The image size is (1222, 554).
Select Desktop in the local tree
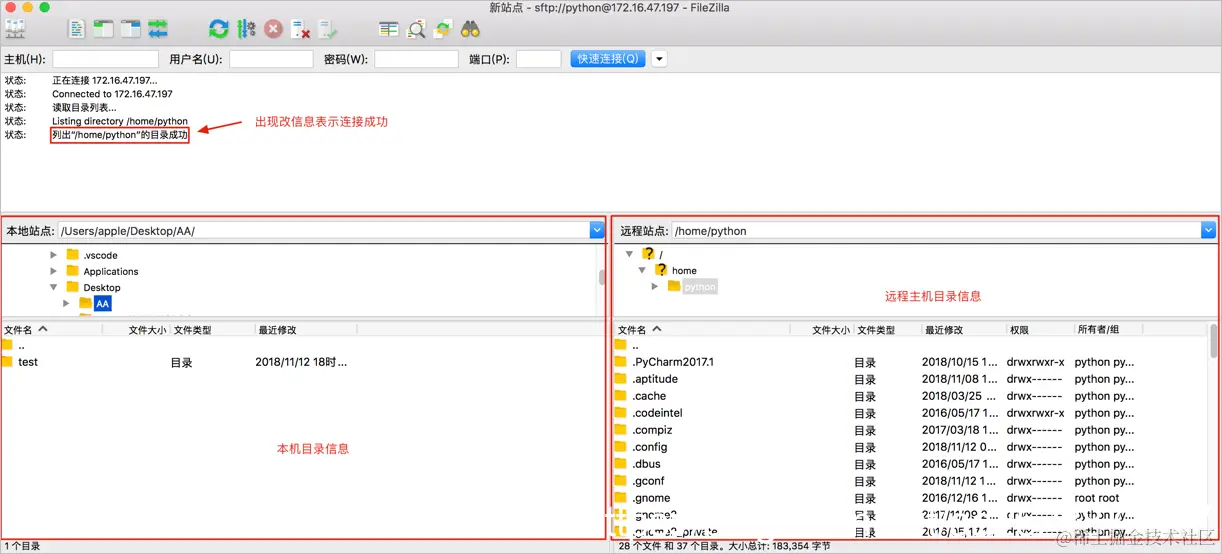pyautogui.click(x=102, y=287)
